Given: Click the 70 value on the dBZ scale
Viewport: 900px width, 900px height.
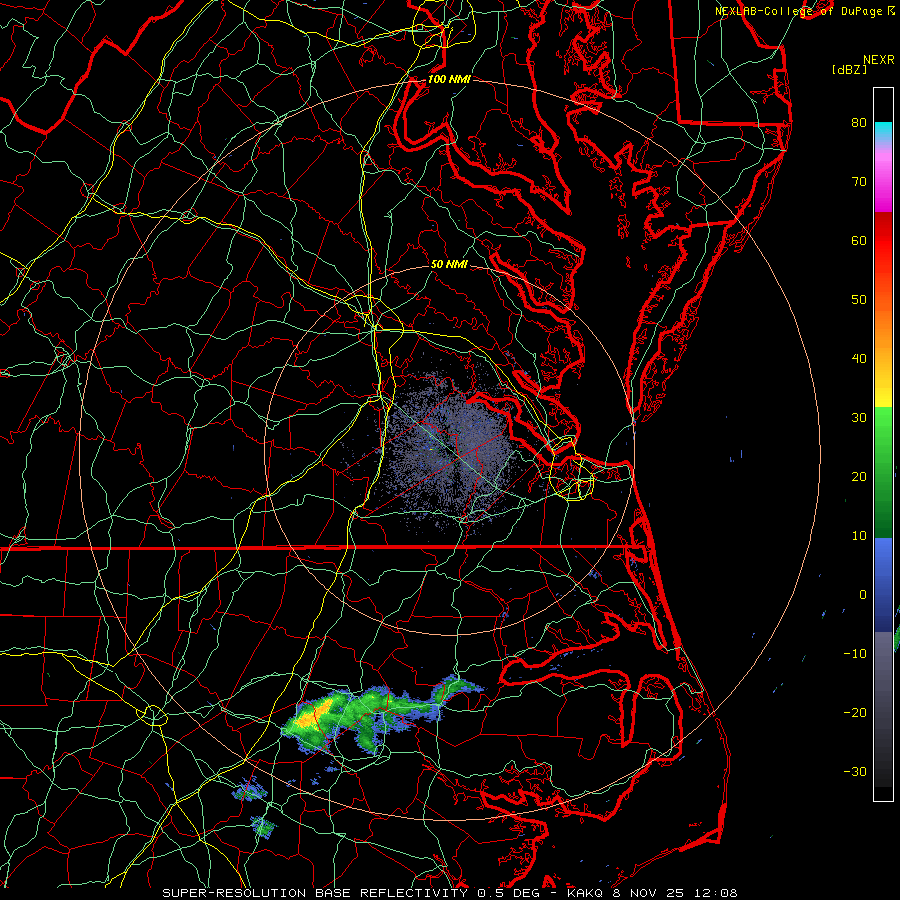Looking at the screenshot, I should 859,181.
